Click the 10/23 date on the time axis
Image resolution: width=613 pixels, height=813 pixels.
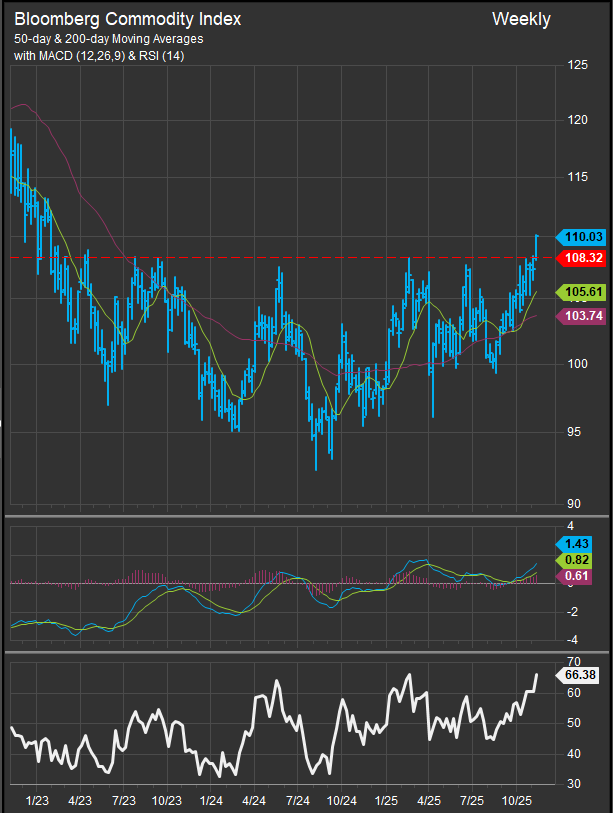click(x=166, y=801)
